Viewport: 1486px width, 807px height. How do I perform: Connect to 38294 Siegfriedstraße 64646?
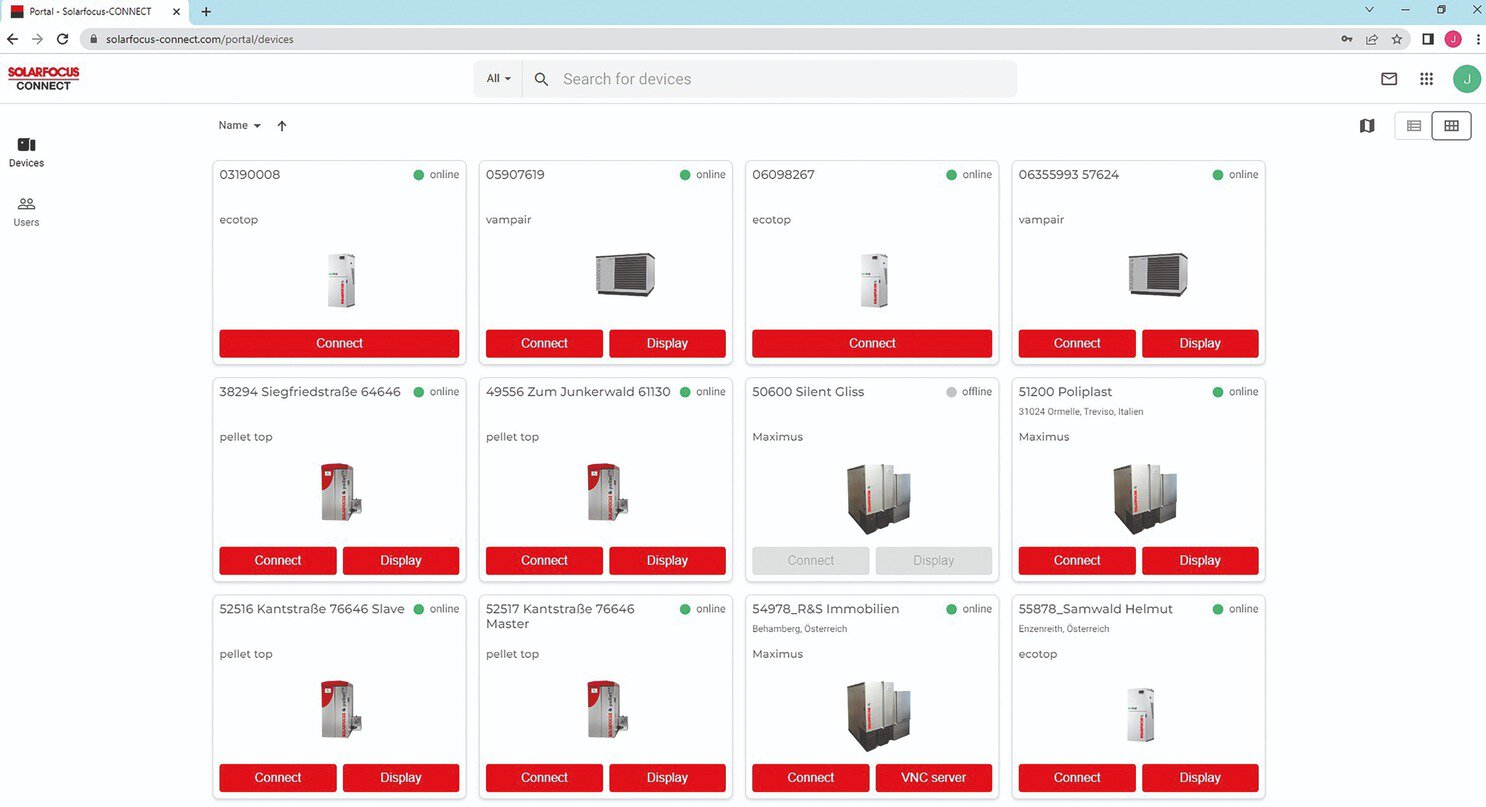(x=278, y=560)
